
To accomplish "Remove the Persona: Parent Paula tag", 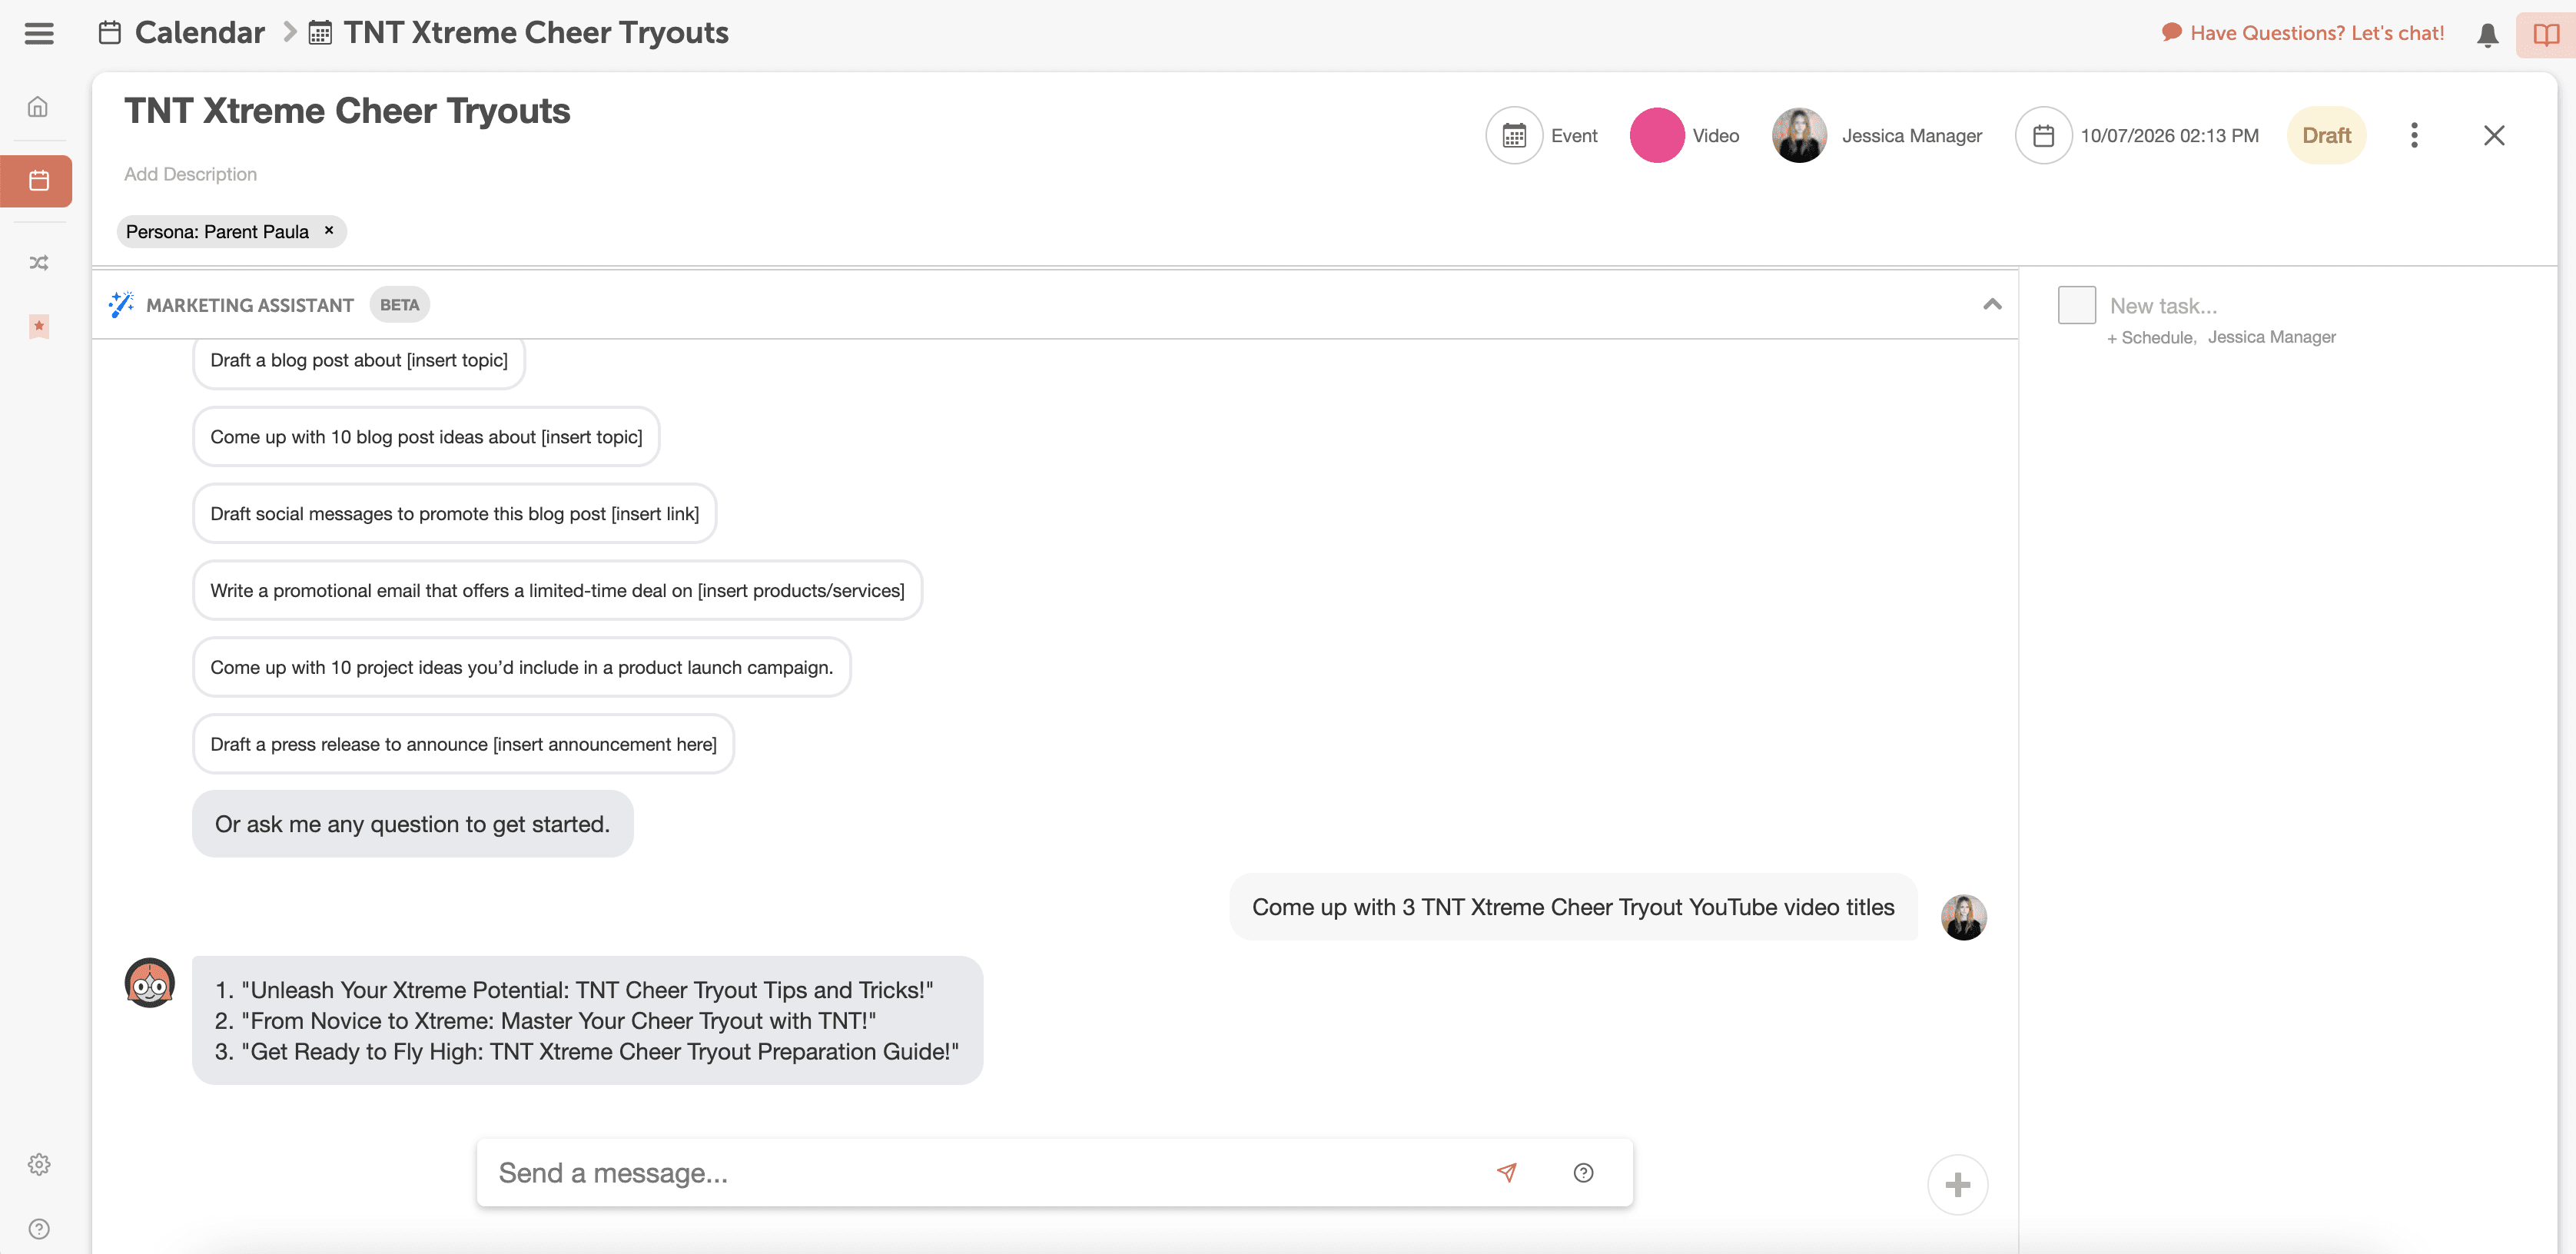I will point(329,231).
